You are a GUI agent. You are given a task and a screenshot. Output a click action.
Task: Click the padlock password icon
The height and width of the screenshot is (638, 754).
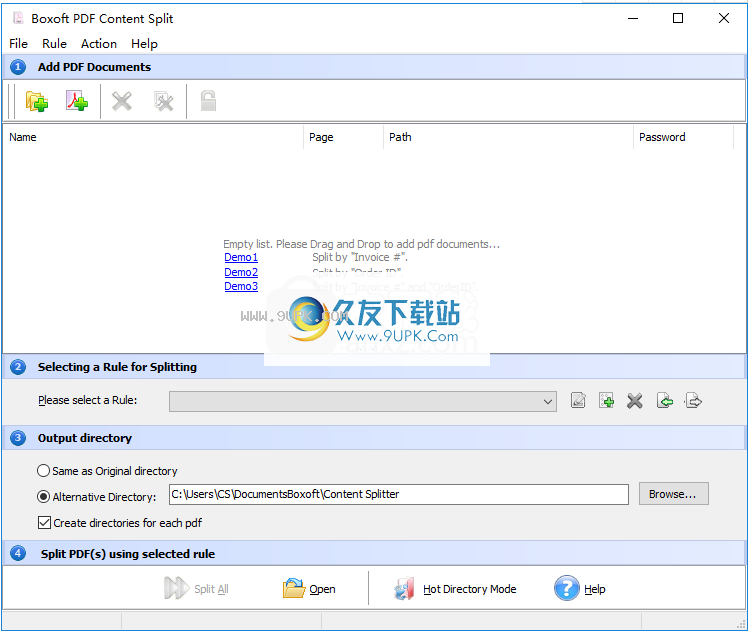pyautogui.click(x=208, y=101)
